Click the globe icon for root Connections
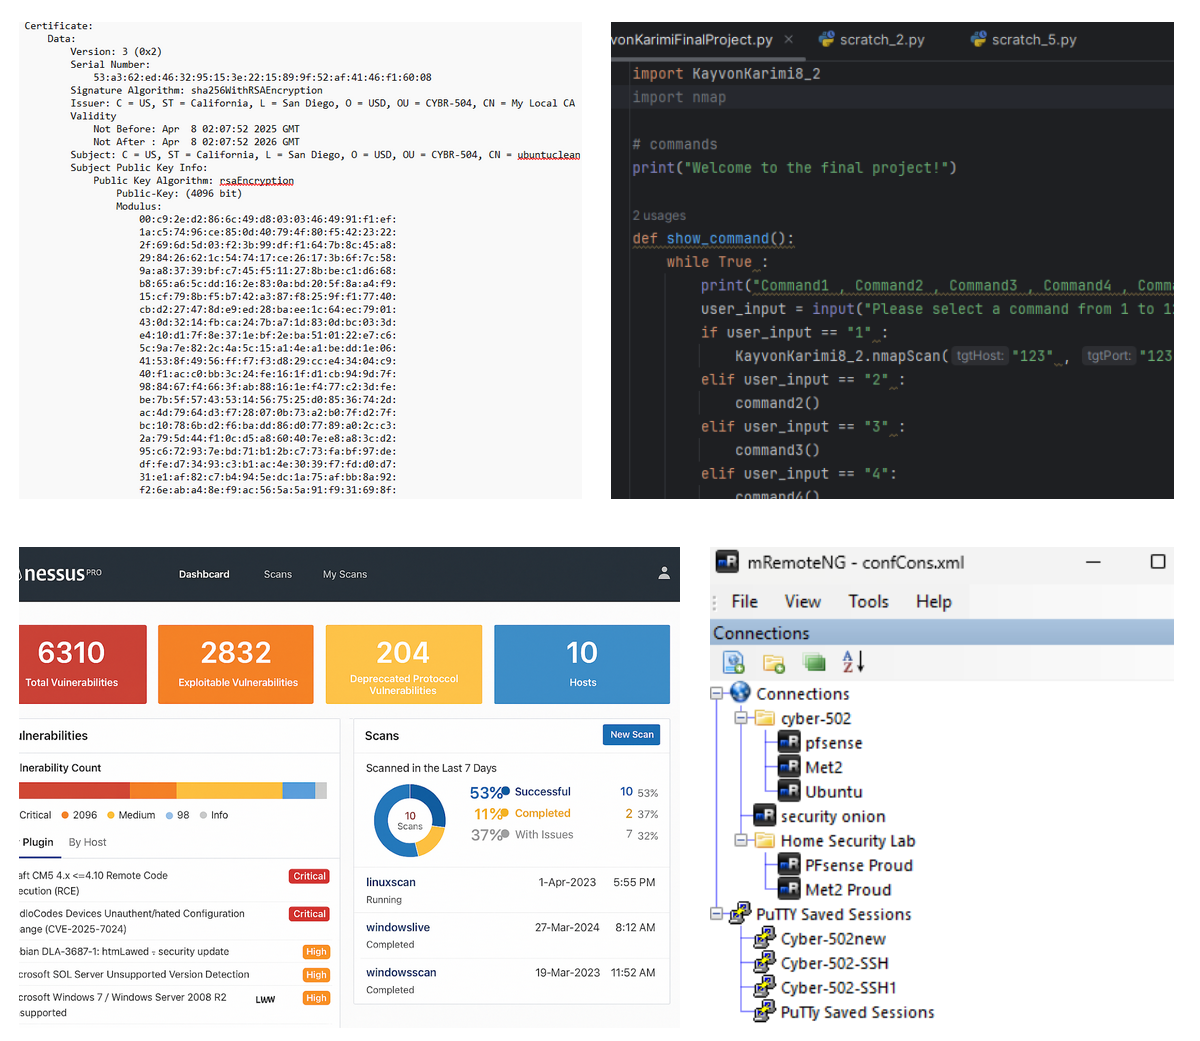 tap(740, 693)
